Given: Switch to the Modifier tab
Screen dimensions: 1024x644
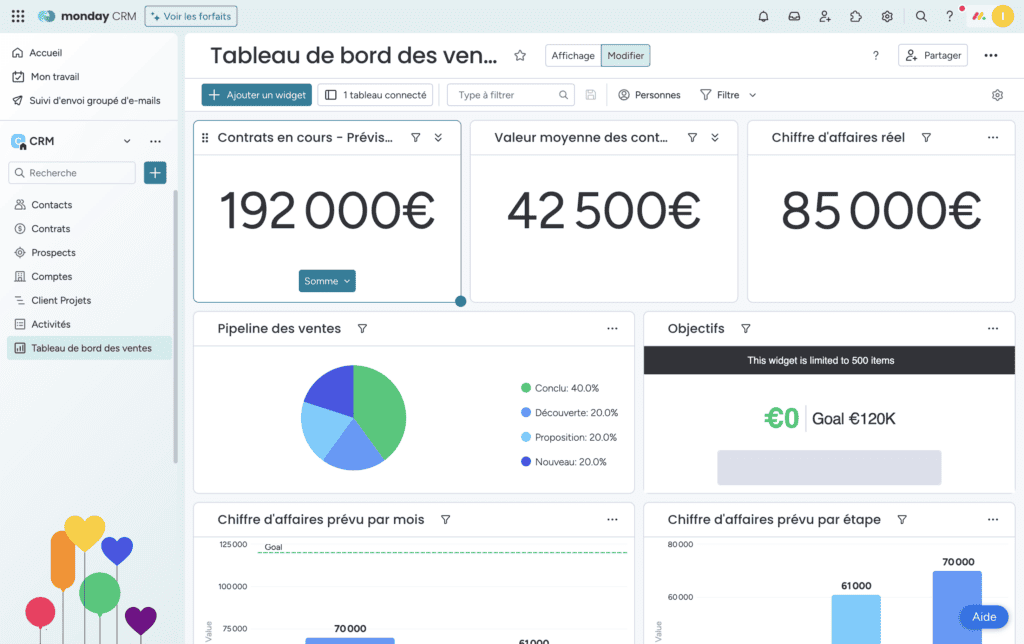Looking at the screenshot, I should click(625, 55).
